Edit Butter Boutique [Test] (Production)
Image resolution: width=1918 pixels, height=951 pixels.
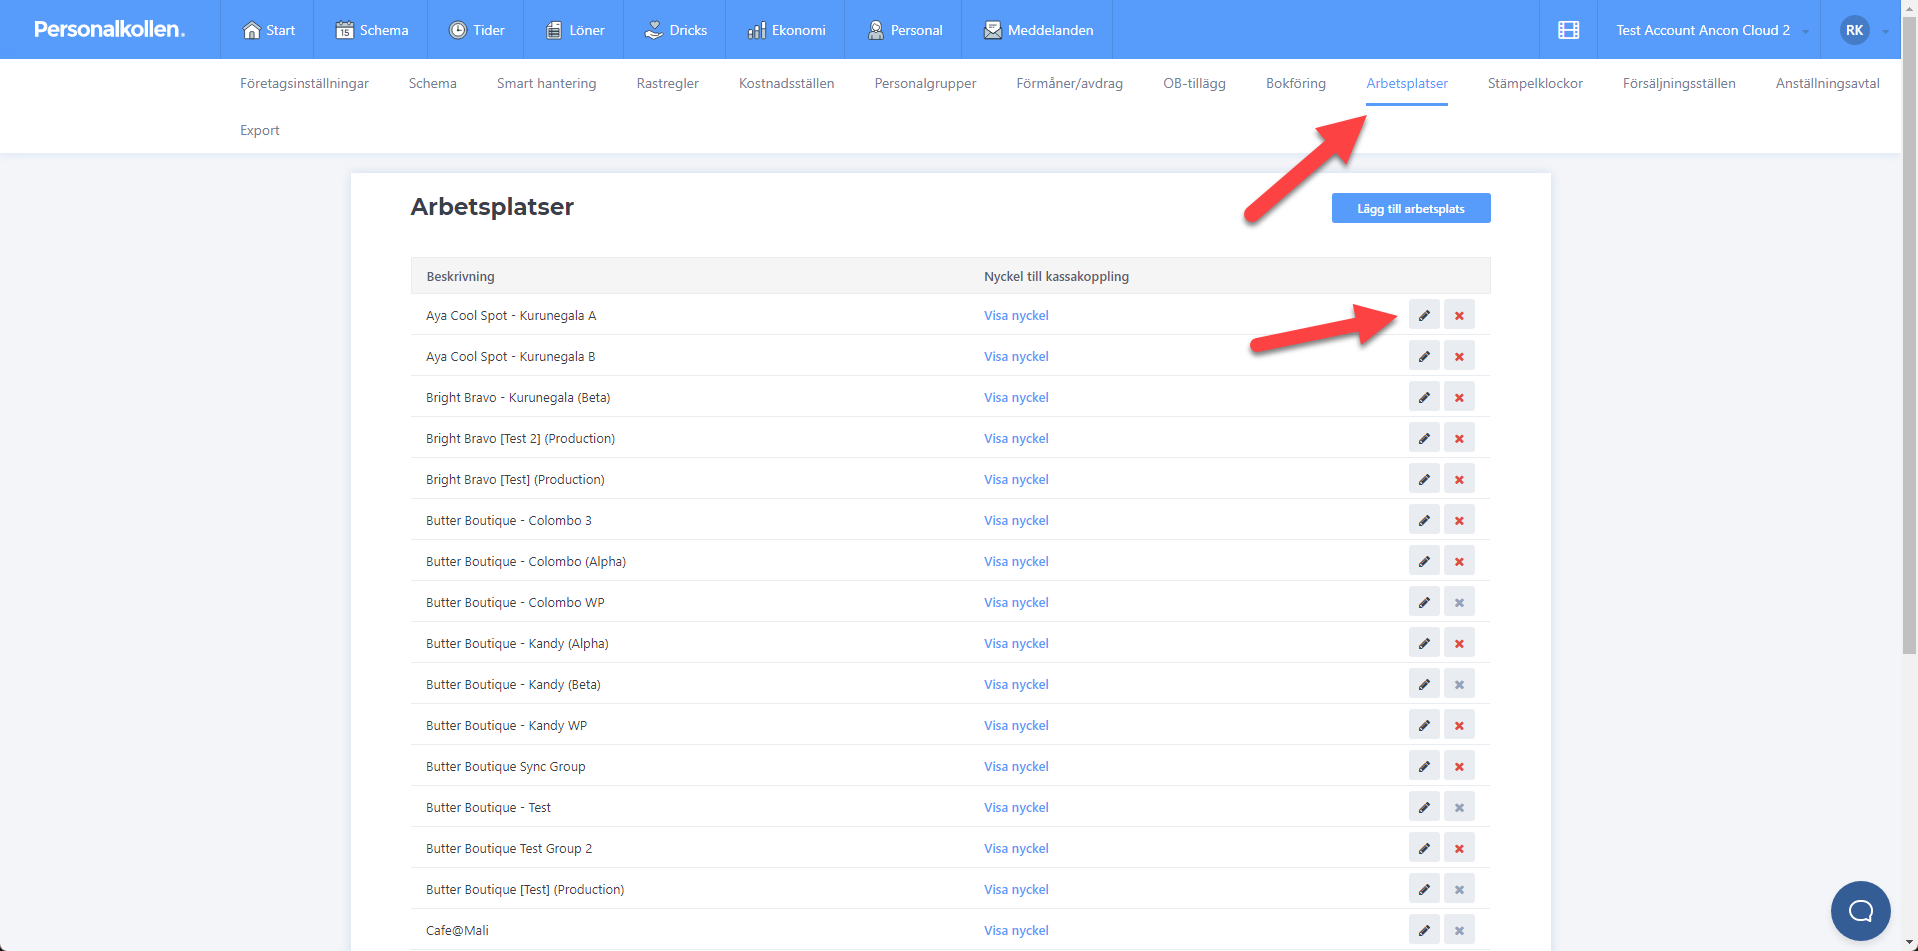tap(1424, 889)
